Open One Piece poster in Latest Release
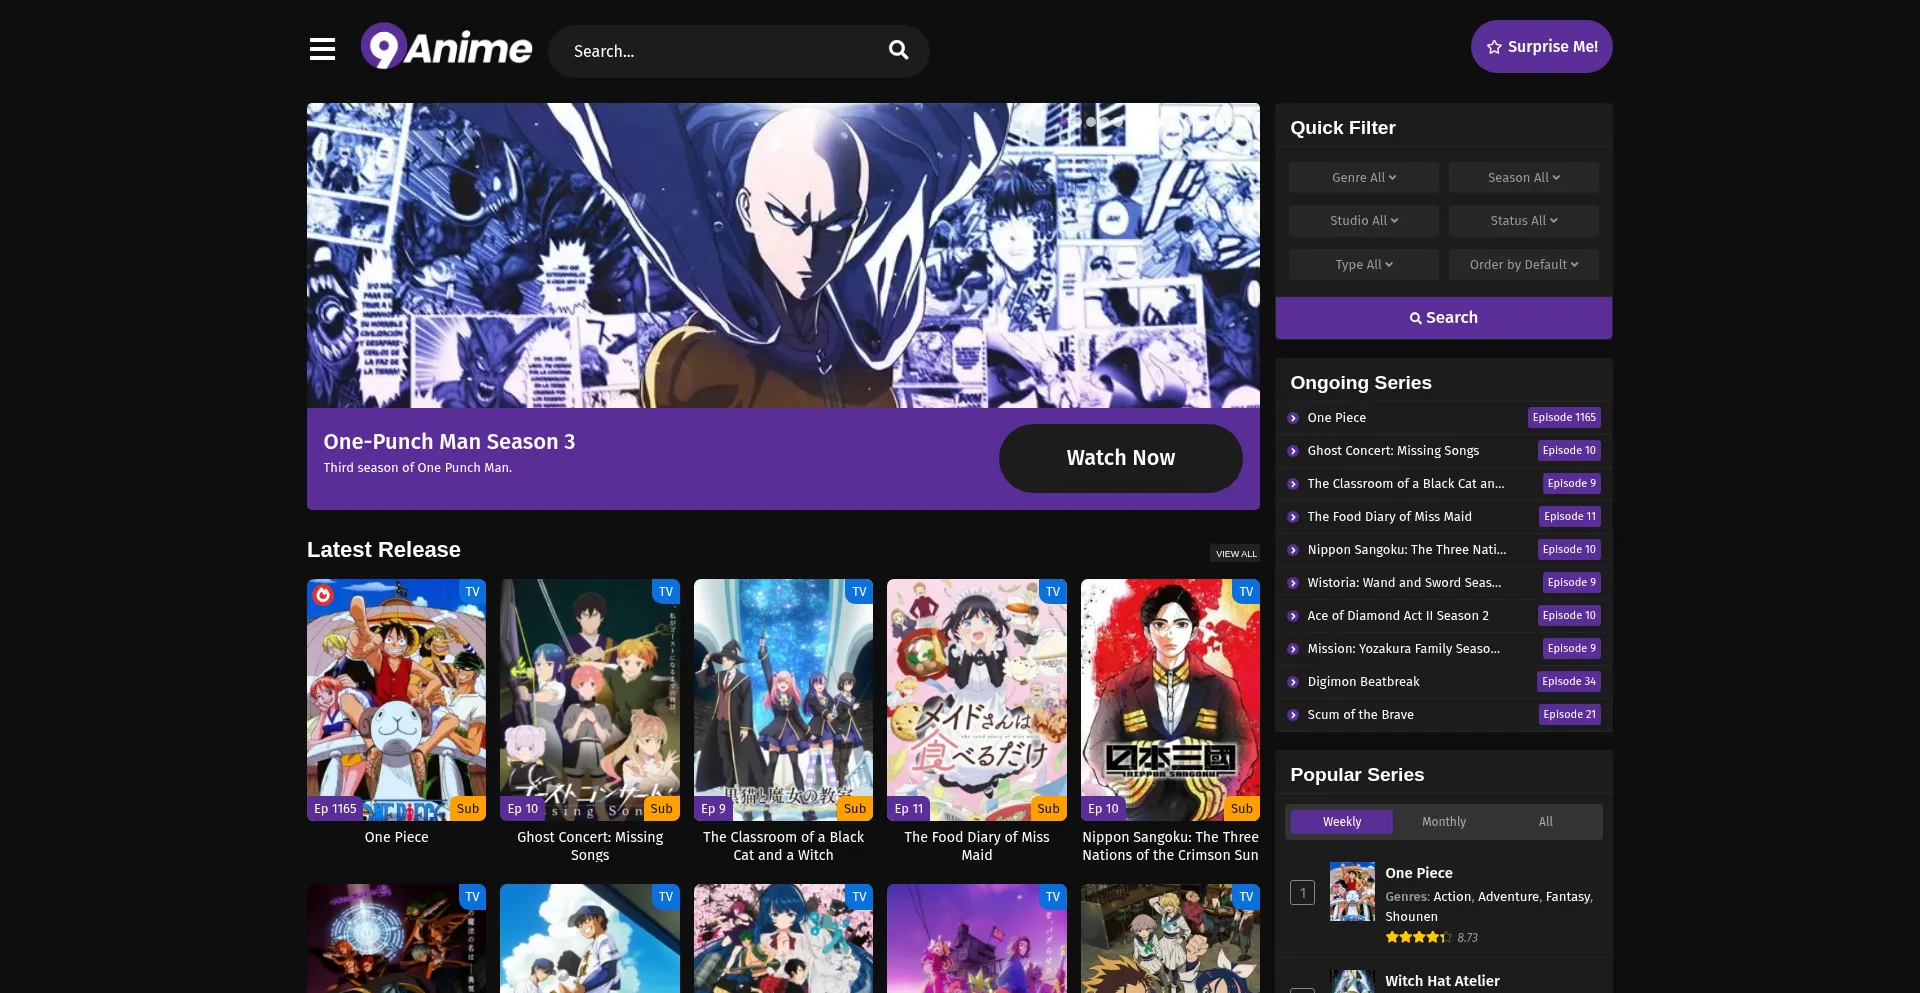 [x=396, y=700]
